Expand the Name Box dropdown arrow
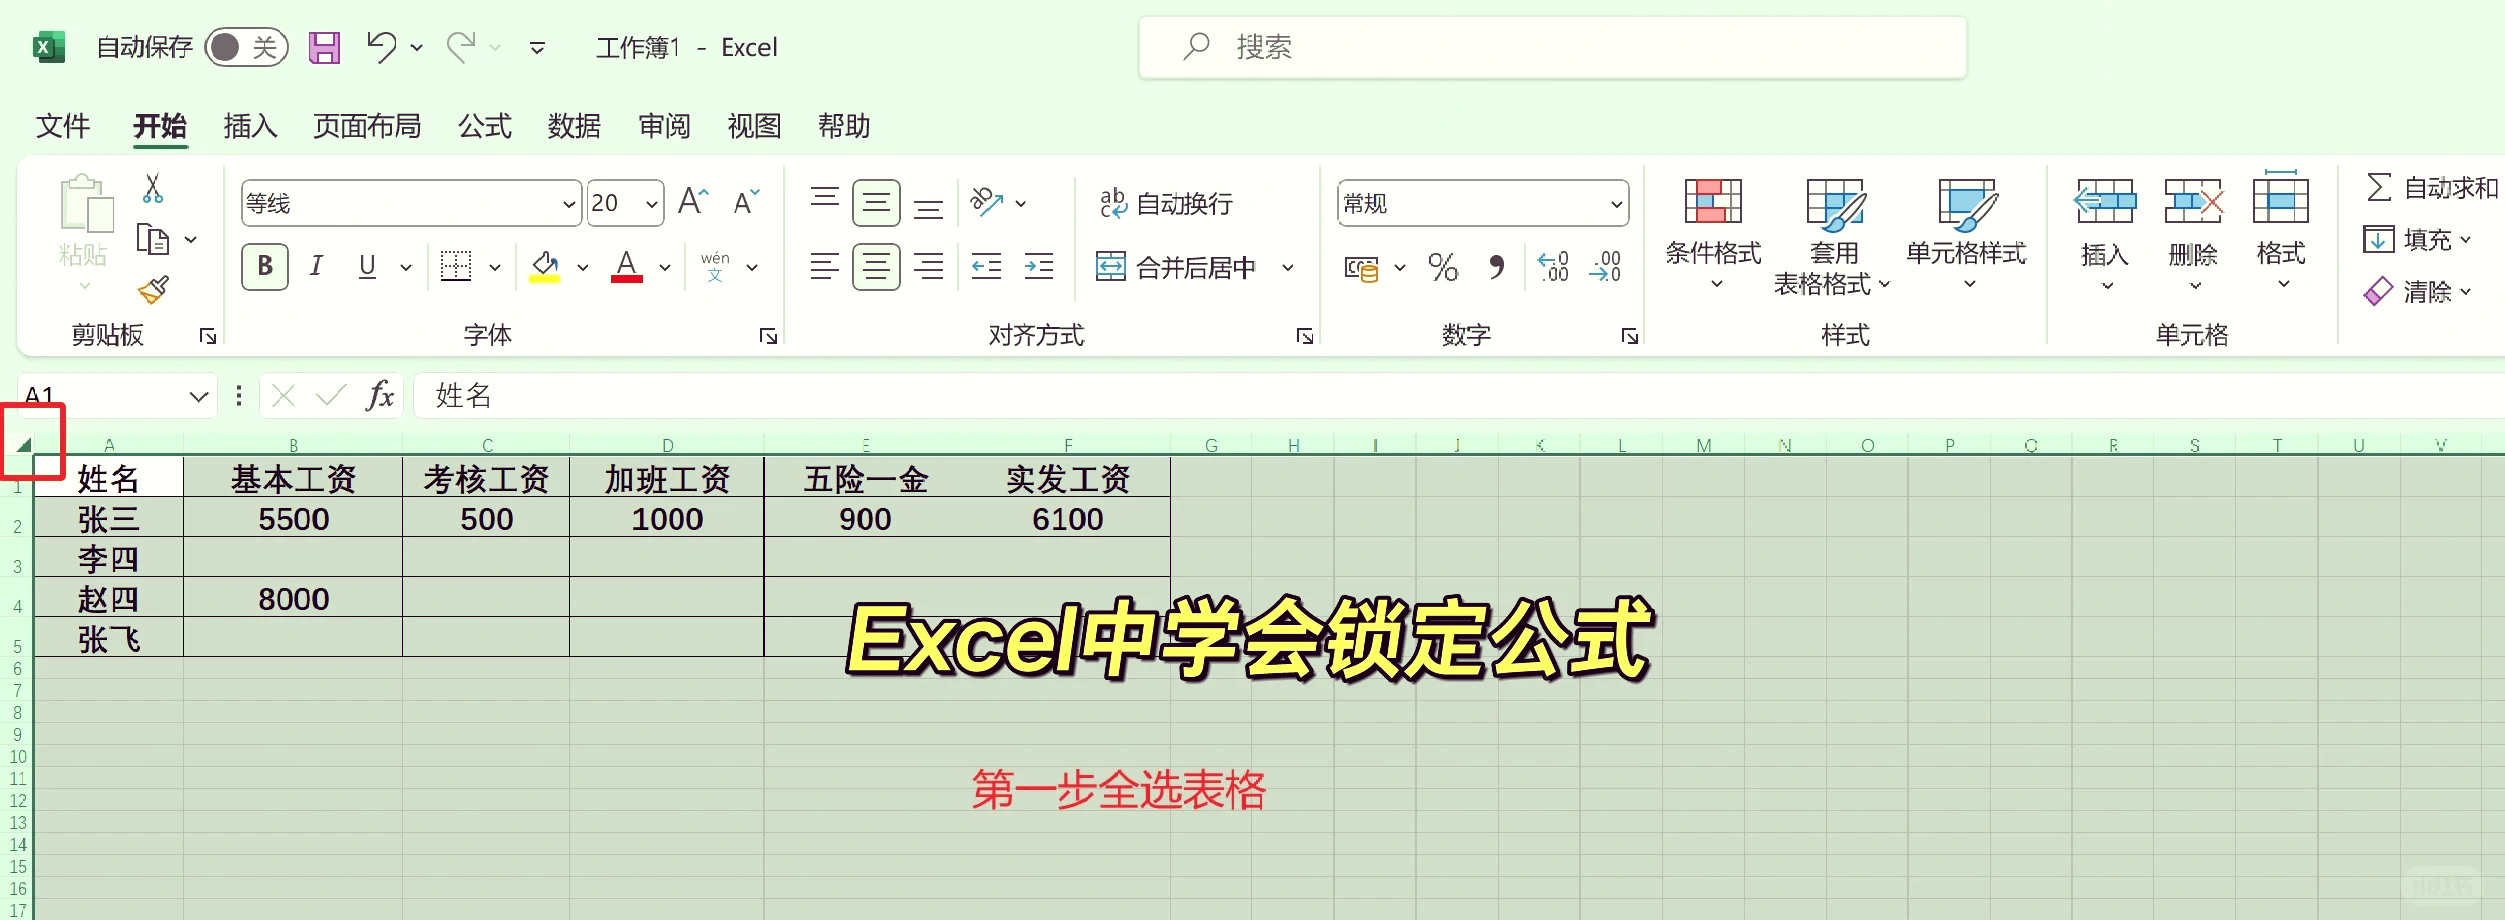This screenshot has height=920, width=2505. tap(199, 397)
